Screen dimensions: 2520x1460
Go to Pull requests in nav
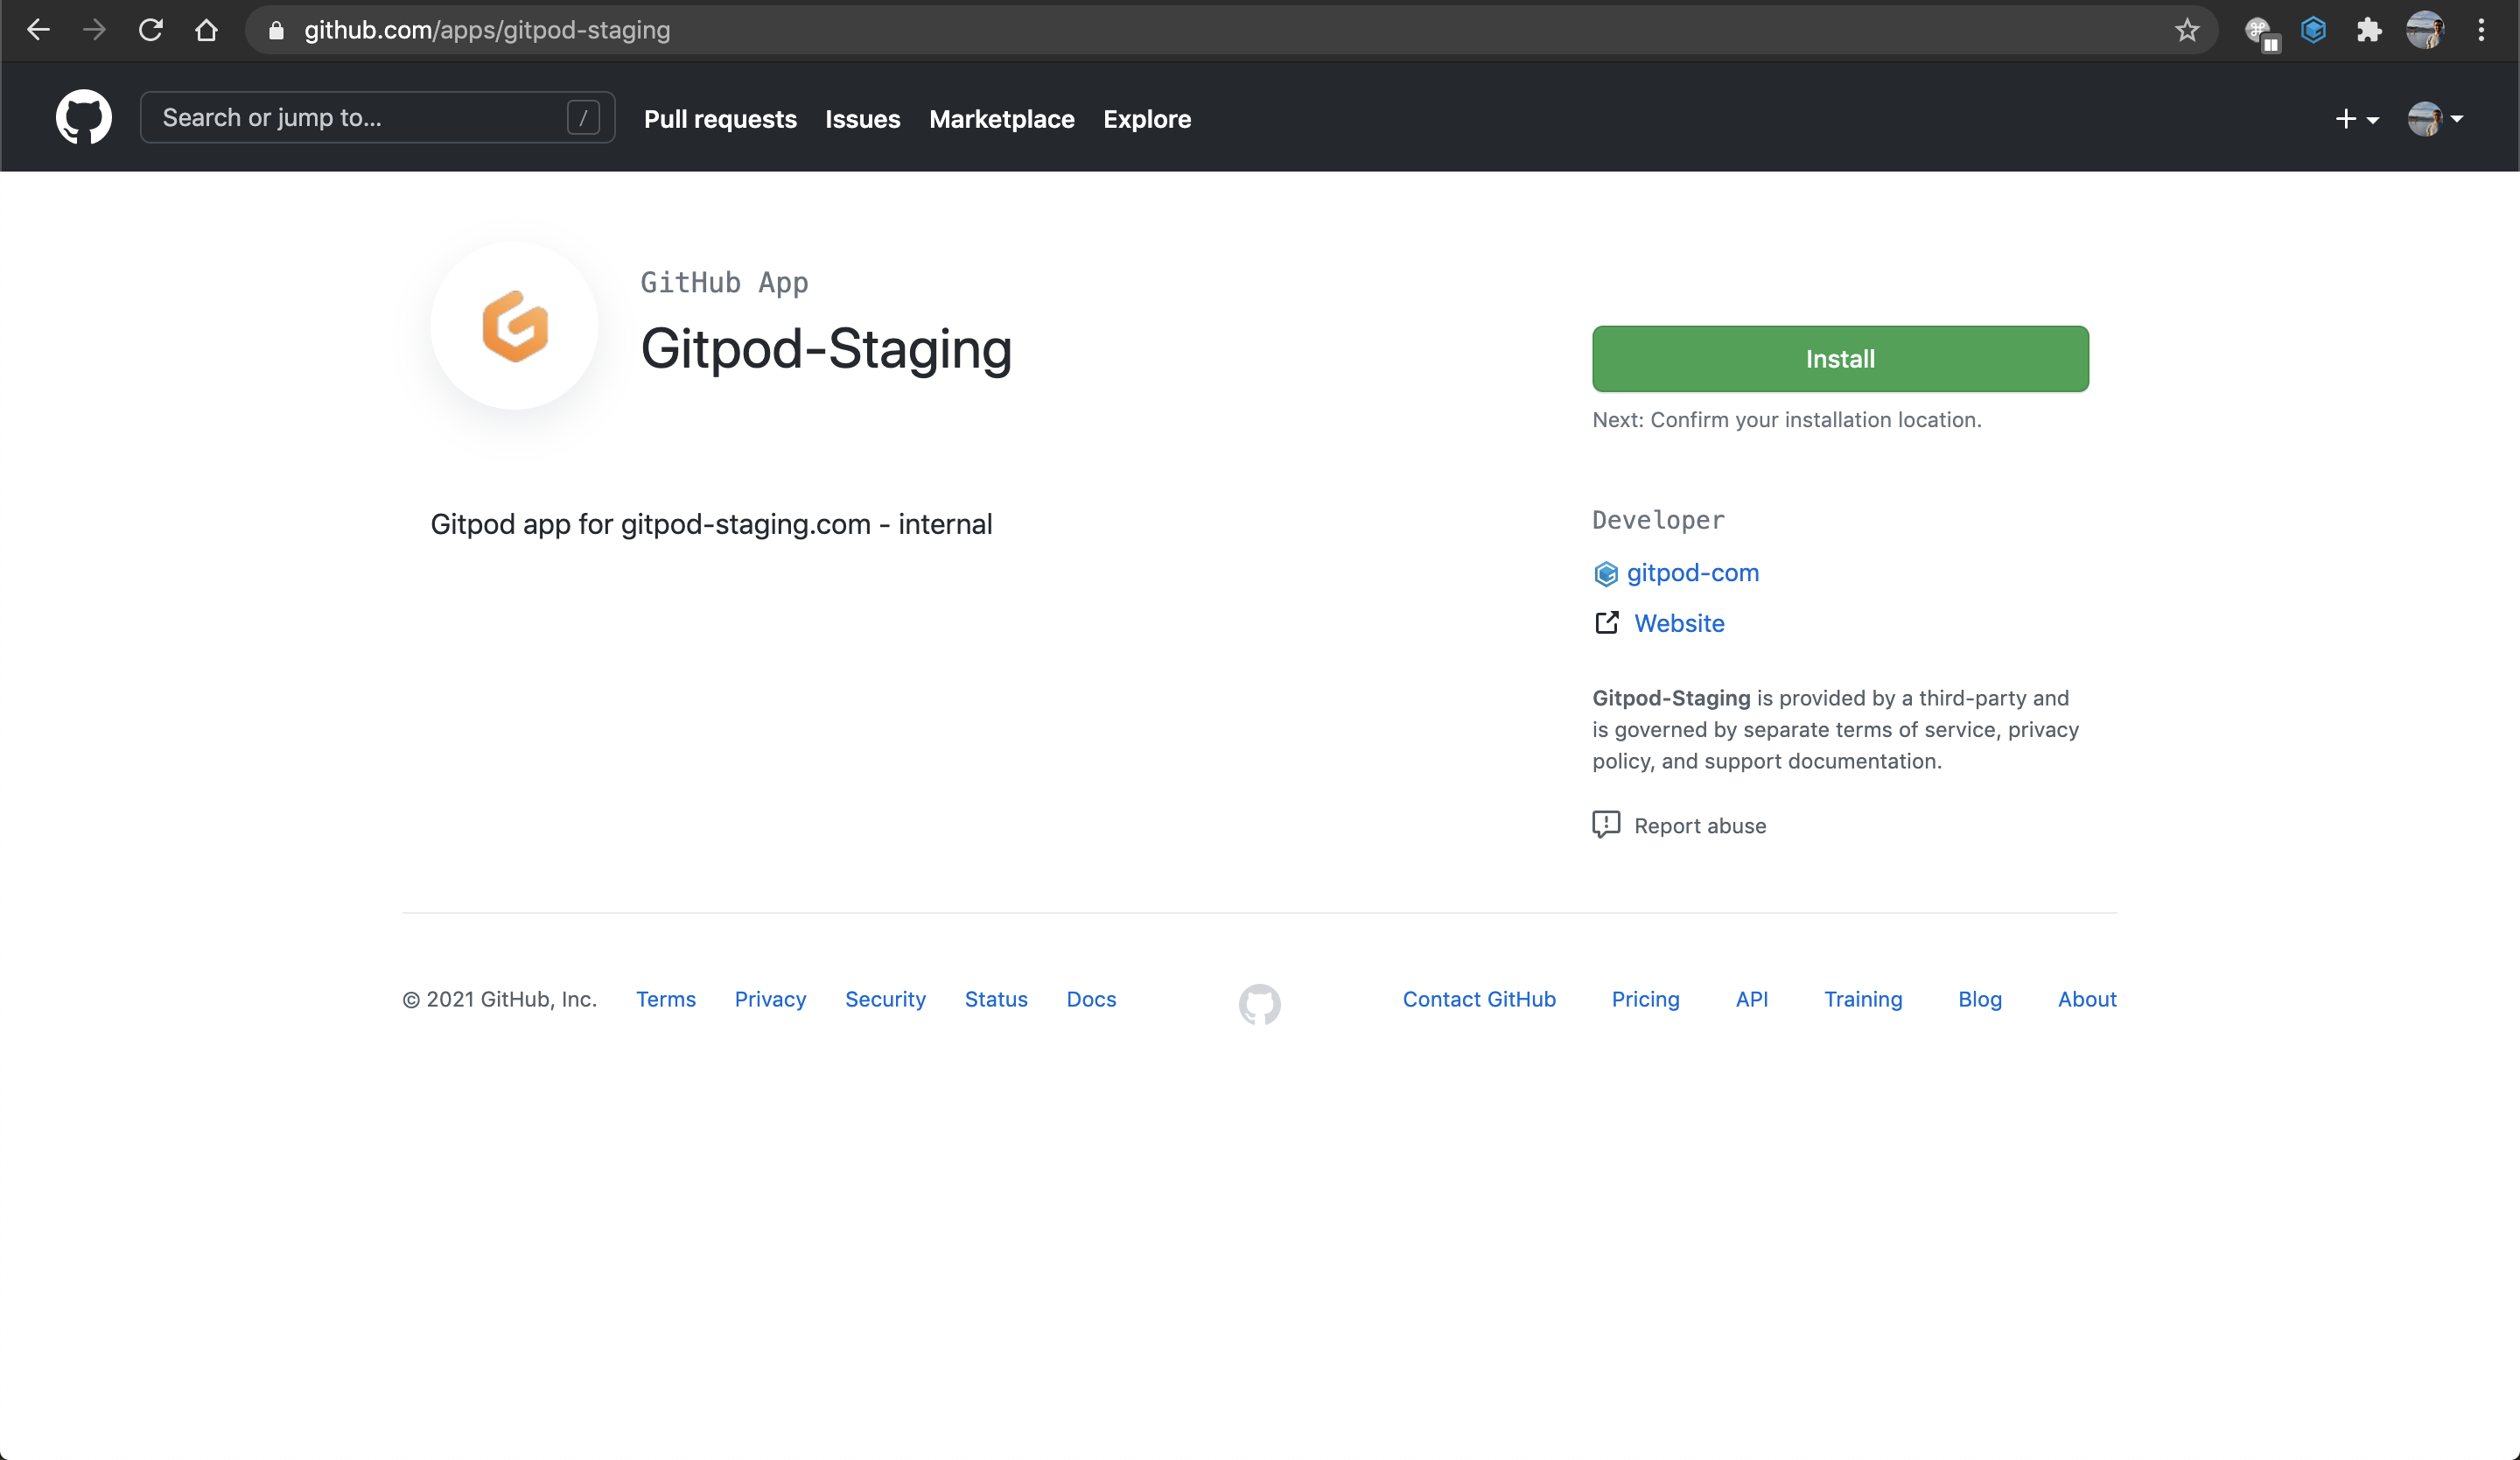pos(720,119)
